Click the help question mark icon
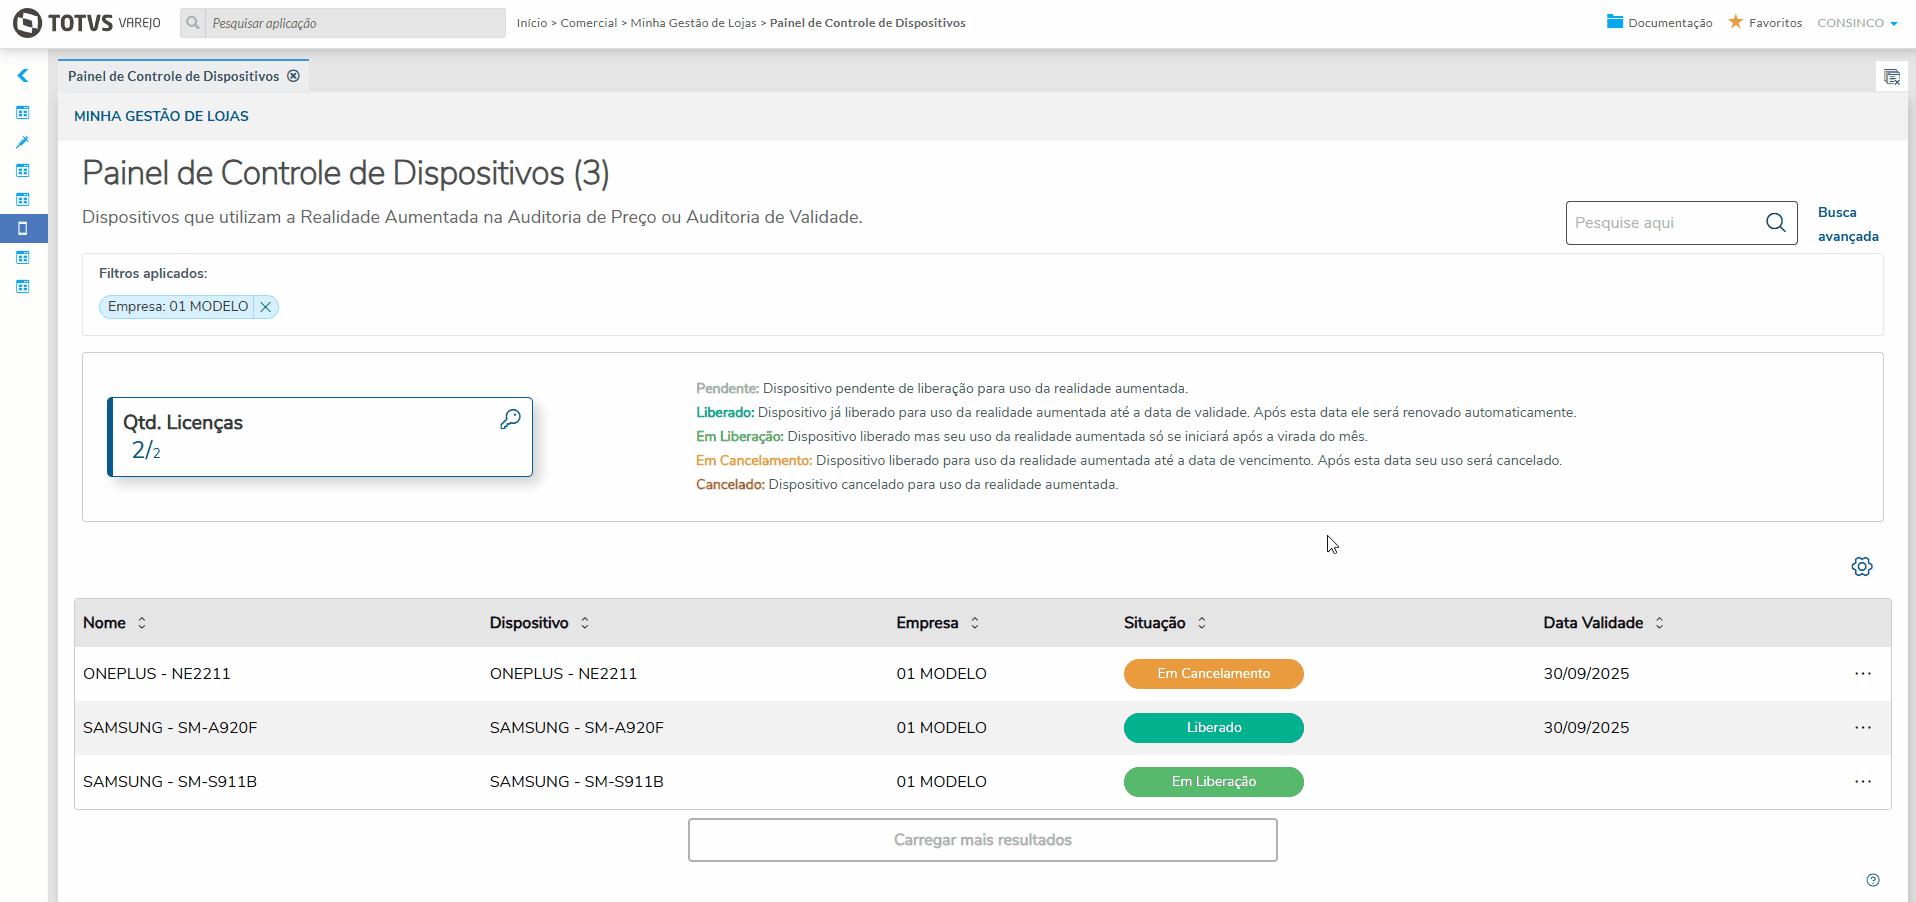The height and width of the screenshot is (902, 1916). (x=1872, y=880)
